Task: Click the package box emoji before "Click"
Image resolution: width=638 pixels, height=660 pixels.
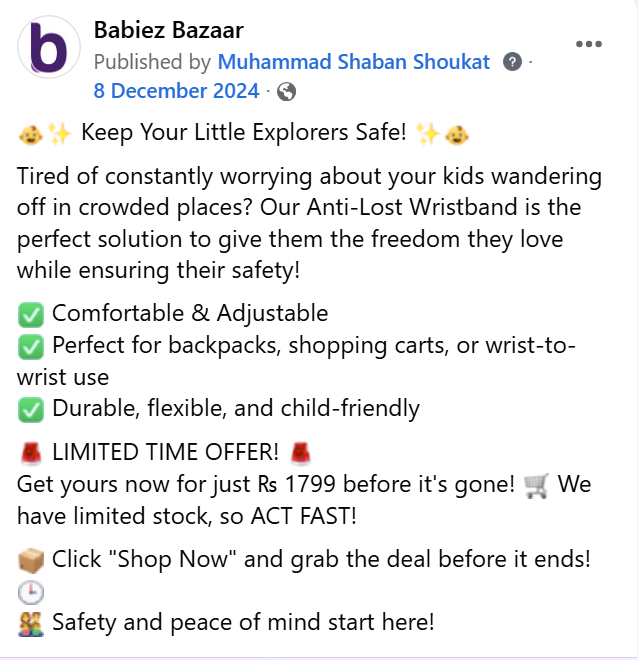Action: (x=31, y=559)
